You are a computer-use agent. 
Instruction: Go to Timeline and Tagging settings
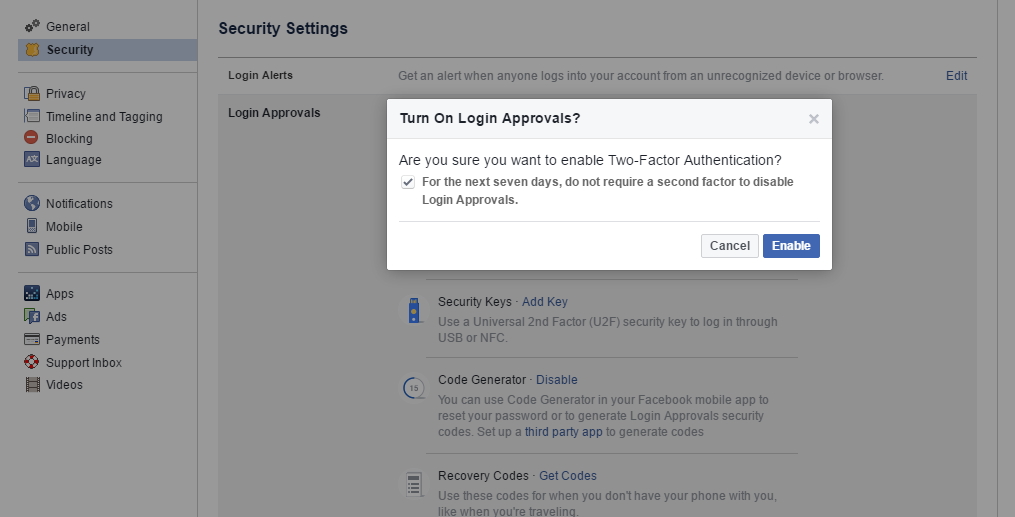point(104,117)
